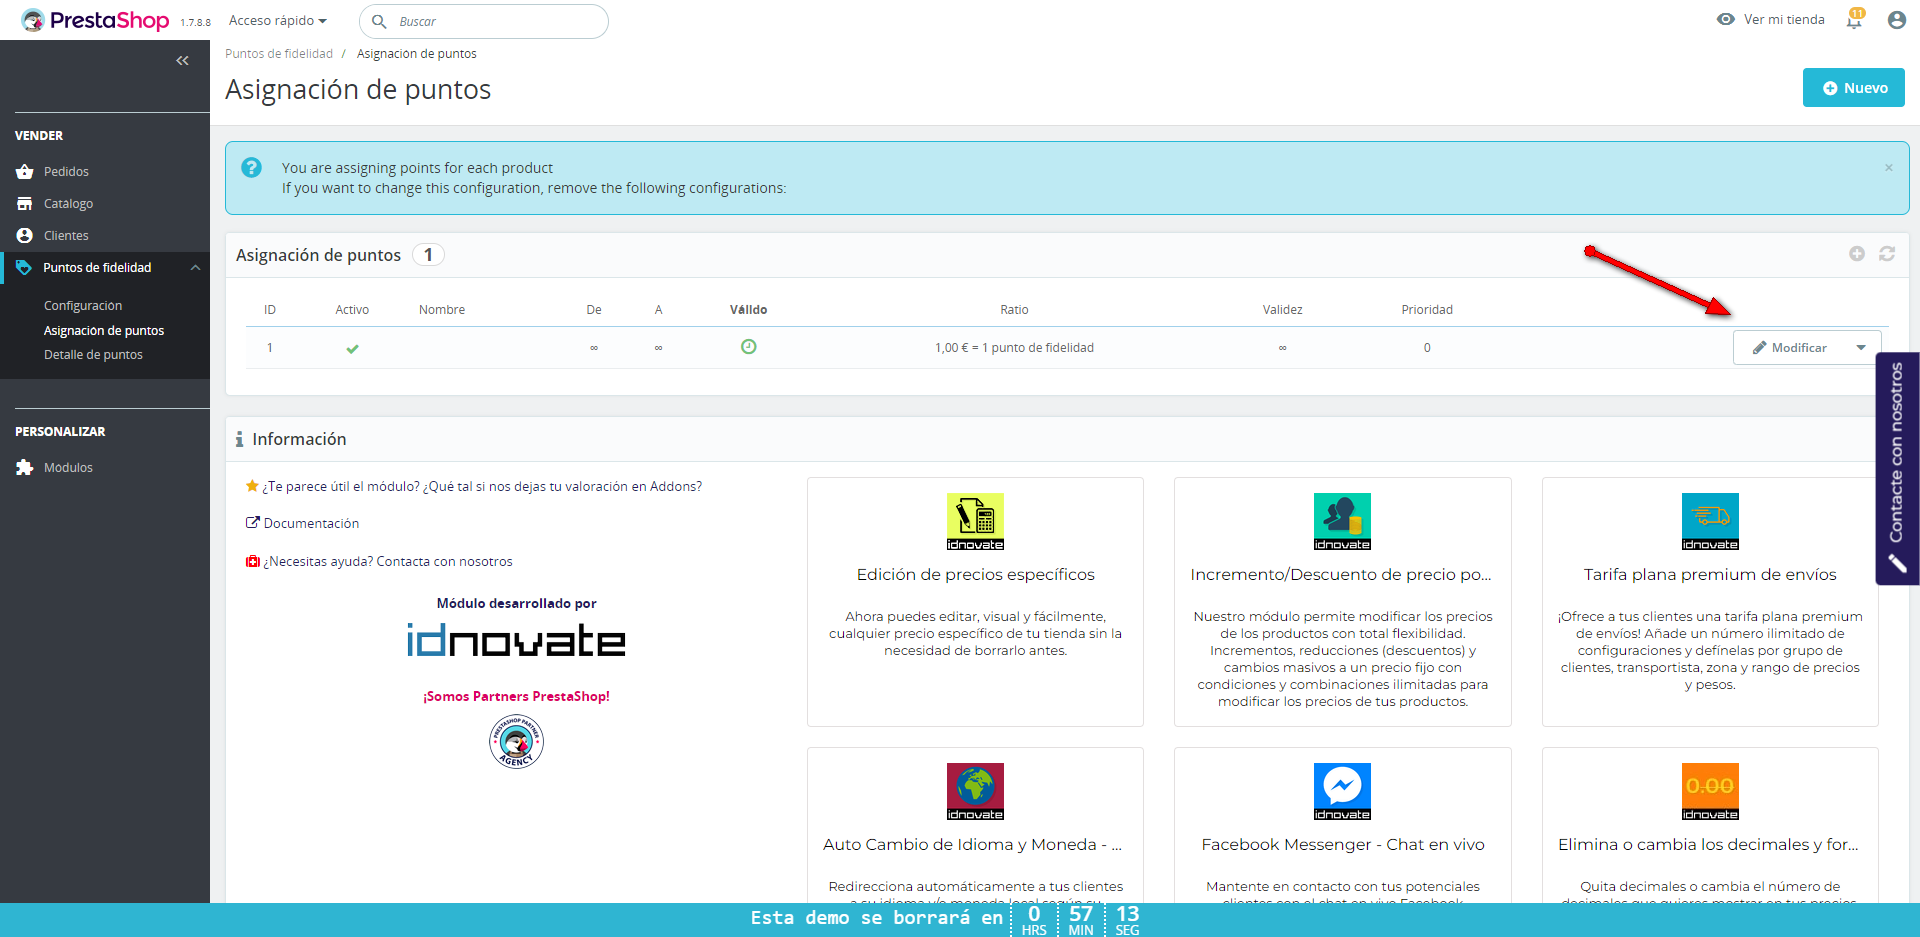Click the Tarifa plana premium de envíos icon
Image resolution: width=1920 pixels, height=937 pixels.
[1710, 521]
